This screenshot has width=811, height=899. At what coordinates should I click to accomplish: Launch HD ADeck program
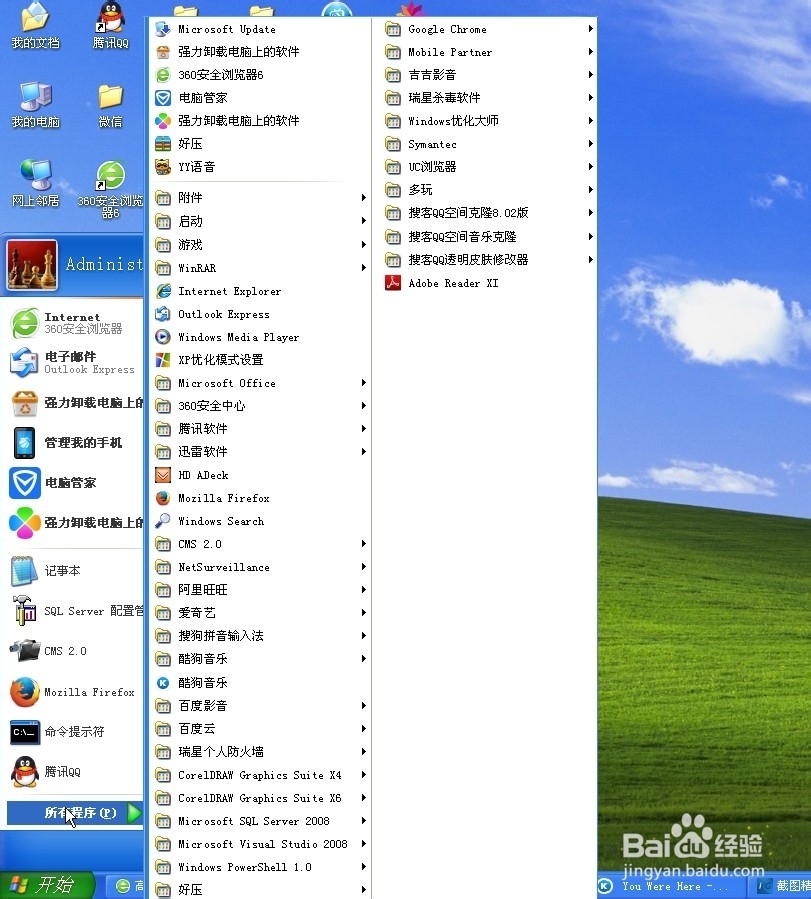pyautogui.click(x=260, y=475)
